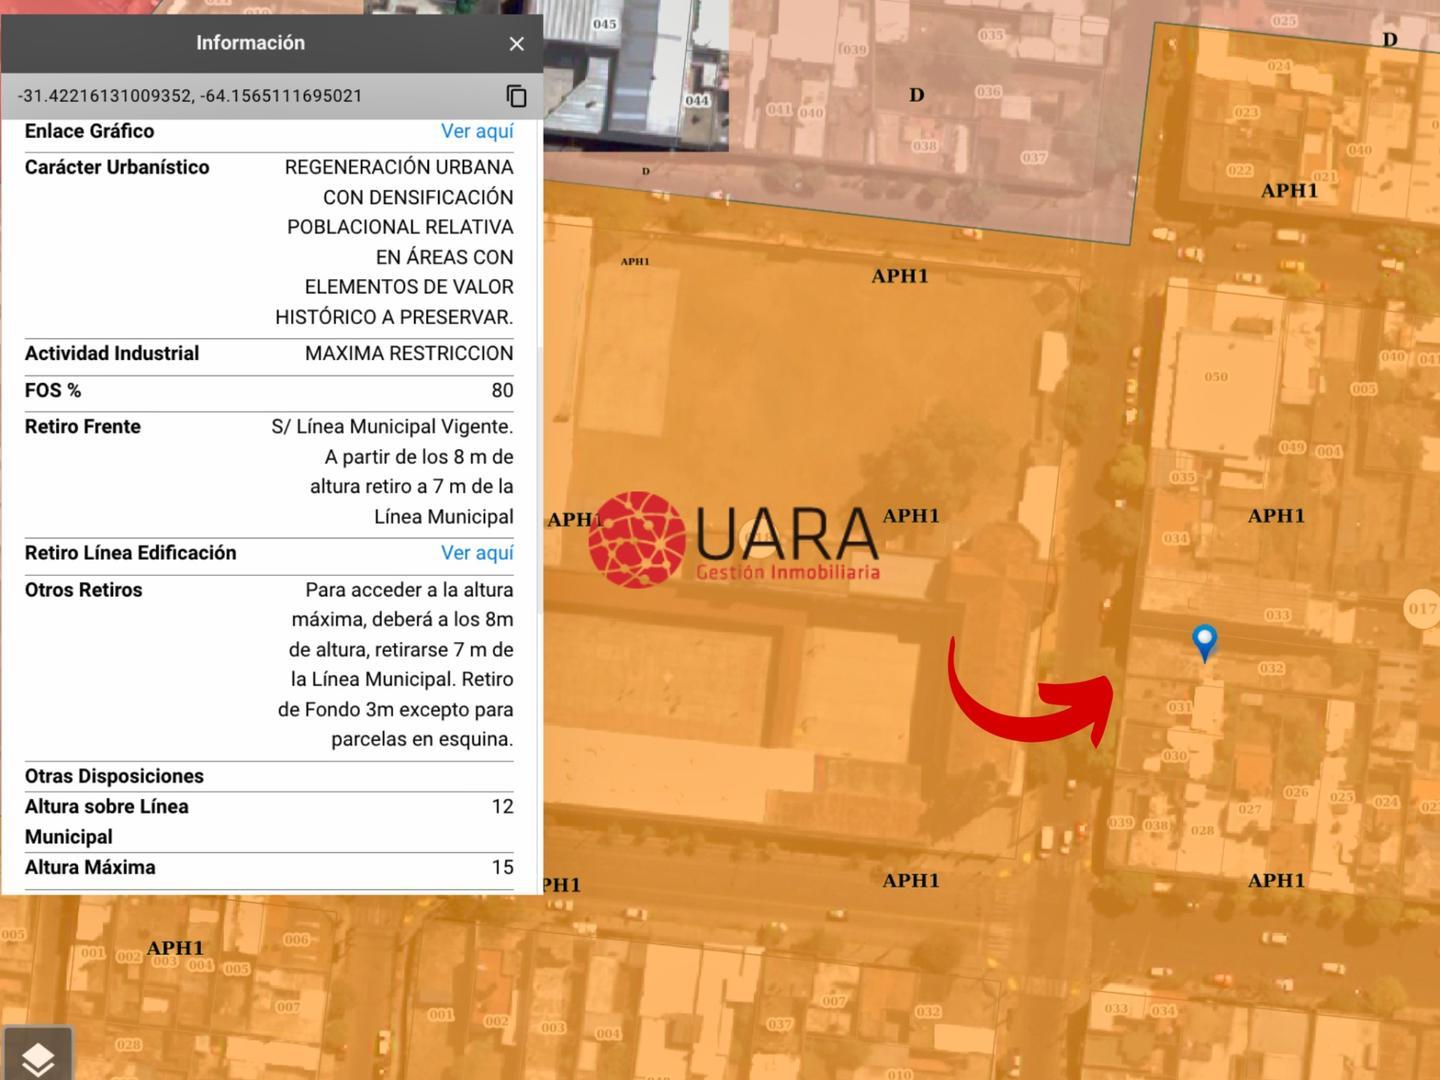Image resolution: width=1440 pixels, height=1080 pixels.
Task: Select parcel 027 on the map
Action: point(1249,809)
